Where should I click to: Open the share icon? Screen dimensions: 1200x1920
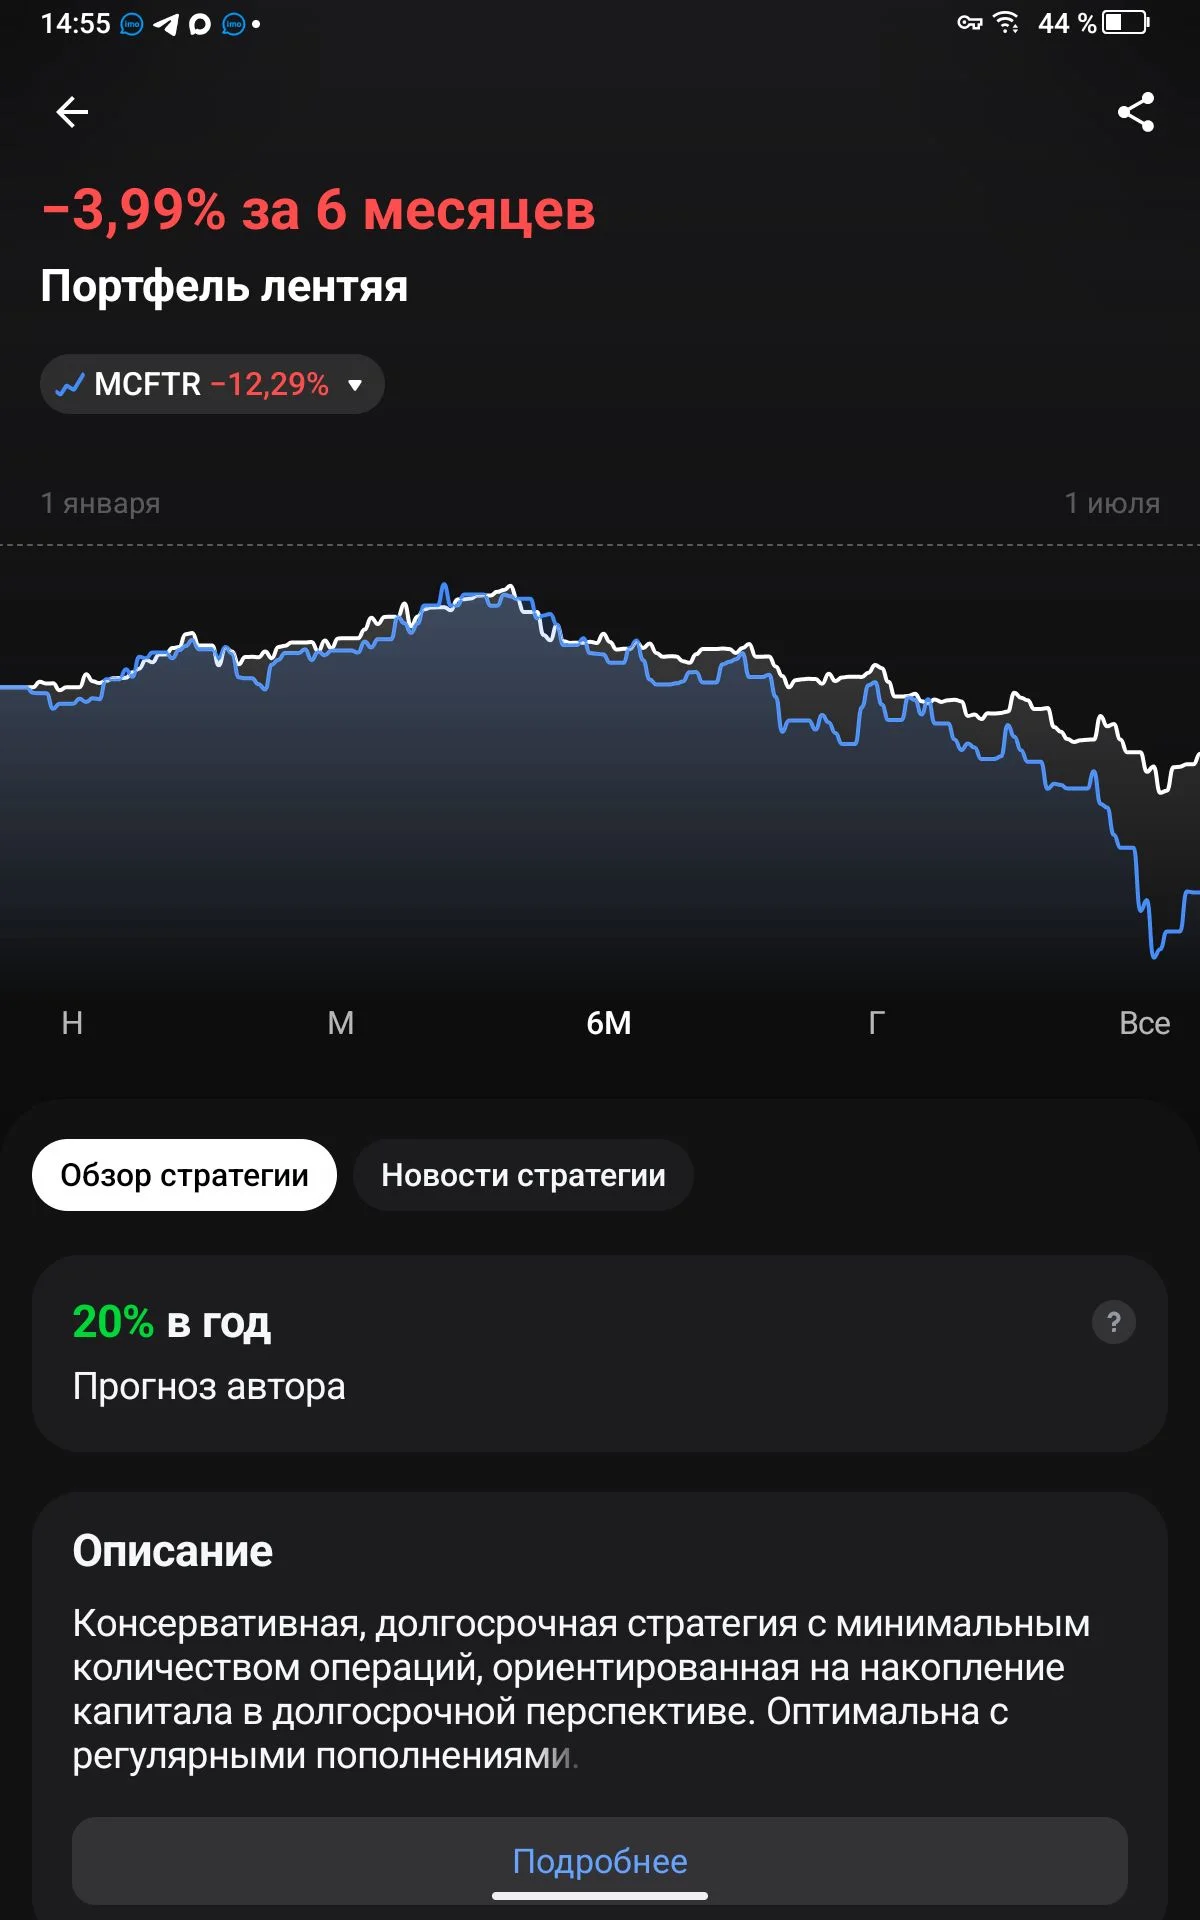point(1136,112)
